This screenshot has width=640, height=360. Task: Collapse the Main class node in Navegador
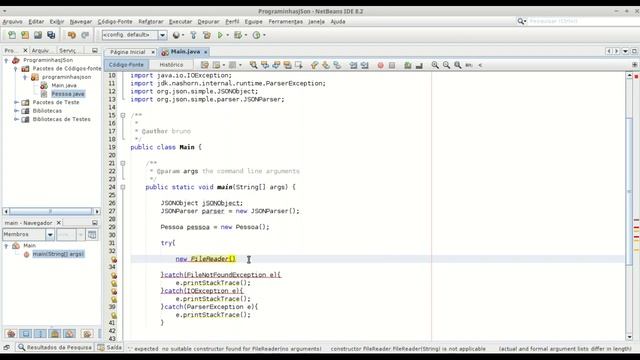tap(6, 246)
